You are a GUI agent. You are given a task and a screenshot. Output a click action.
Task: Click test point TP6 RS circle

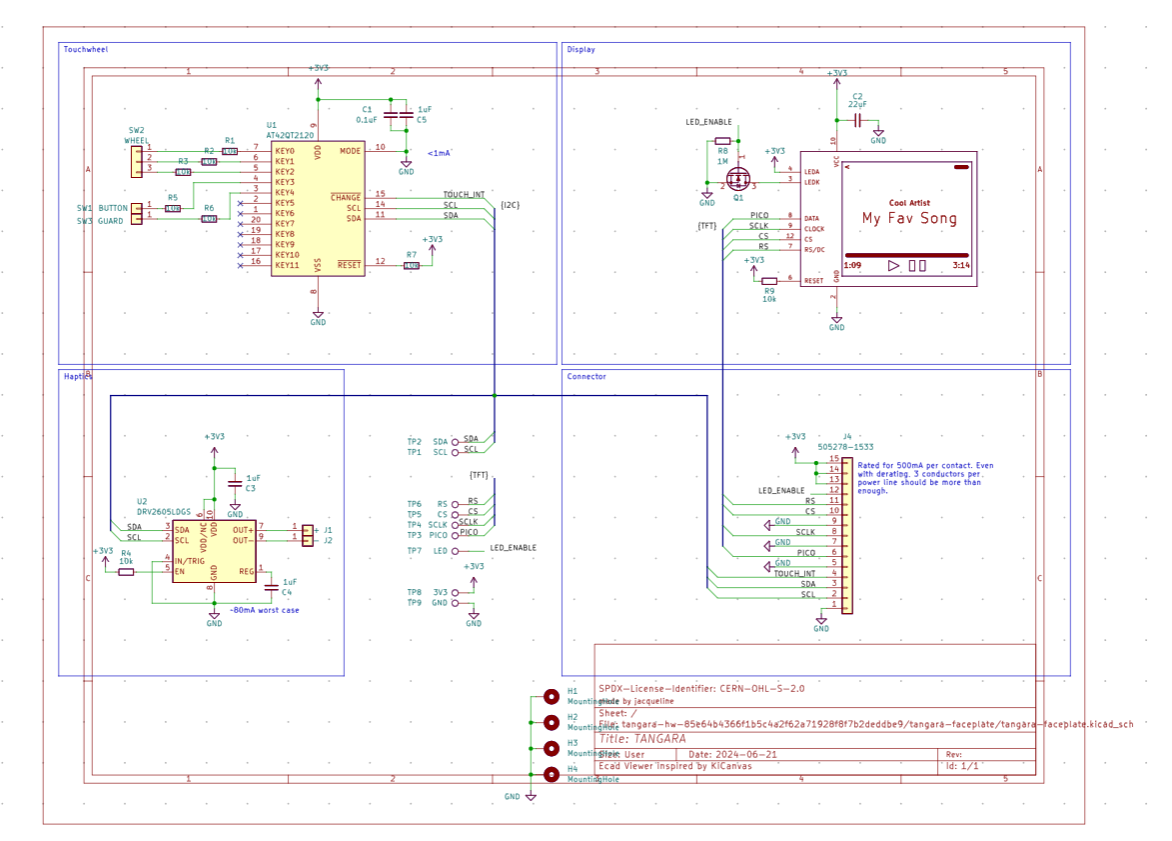pos(455,505)
